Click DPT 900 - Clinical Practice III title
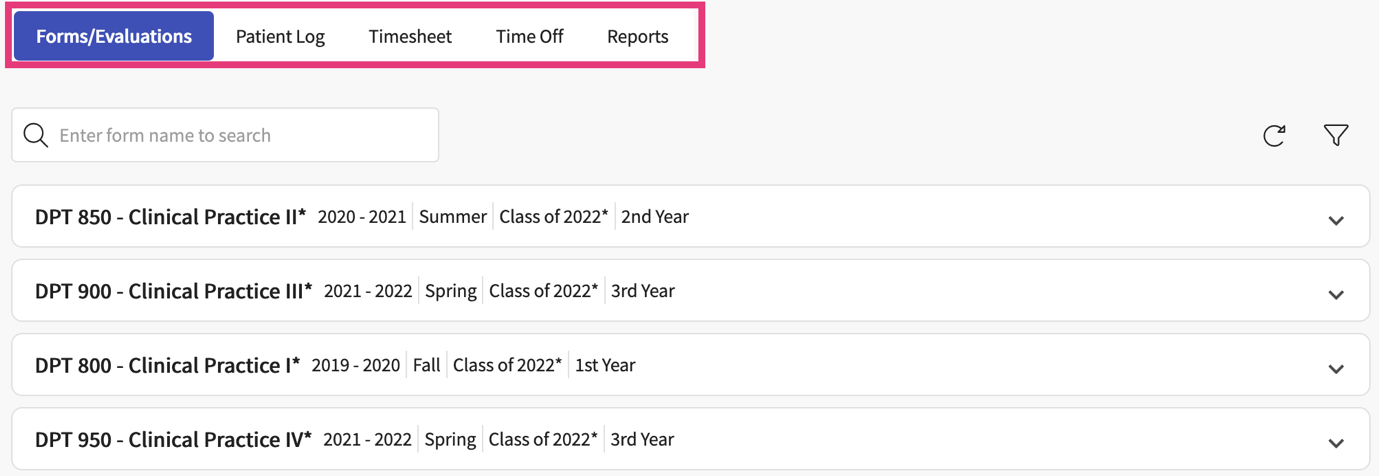Image resolution: width=1379 pixels, height=476 pixels. 174,291
